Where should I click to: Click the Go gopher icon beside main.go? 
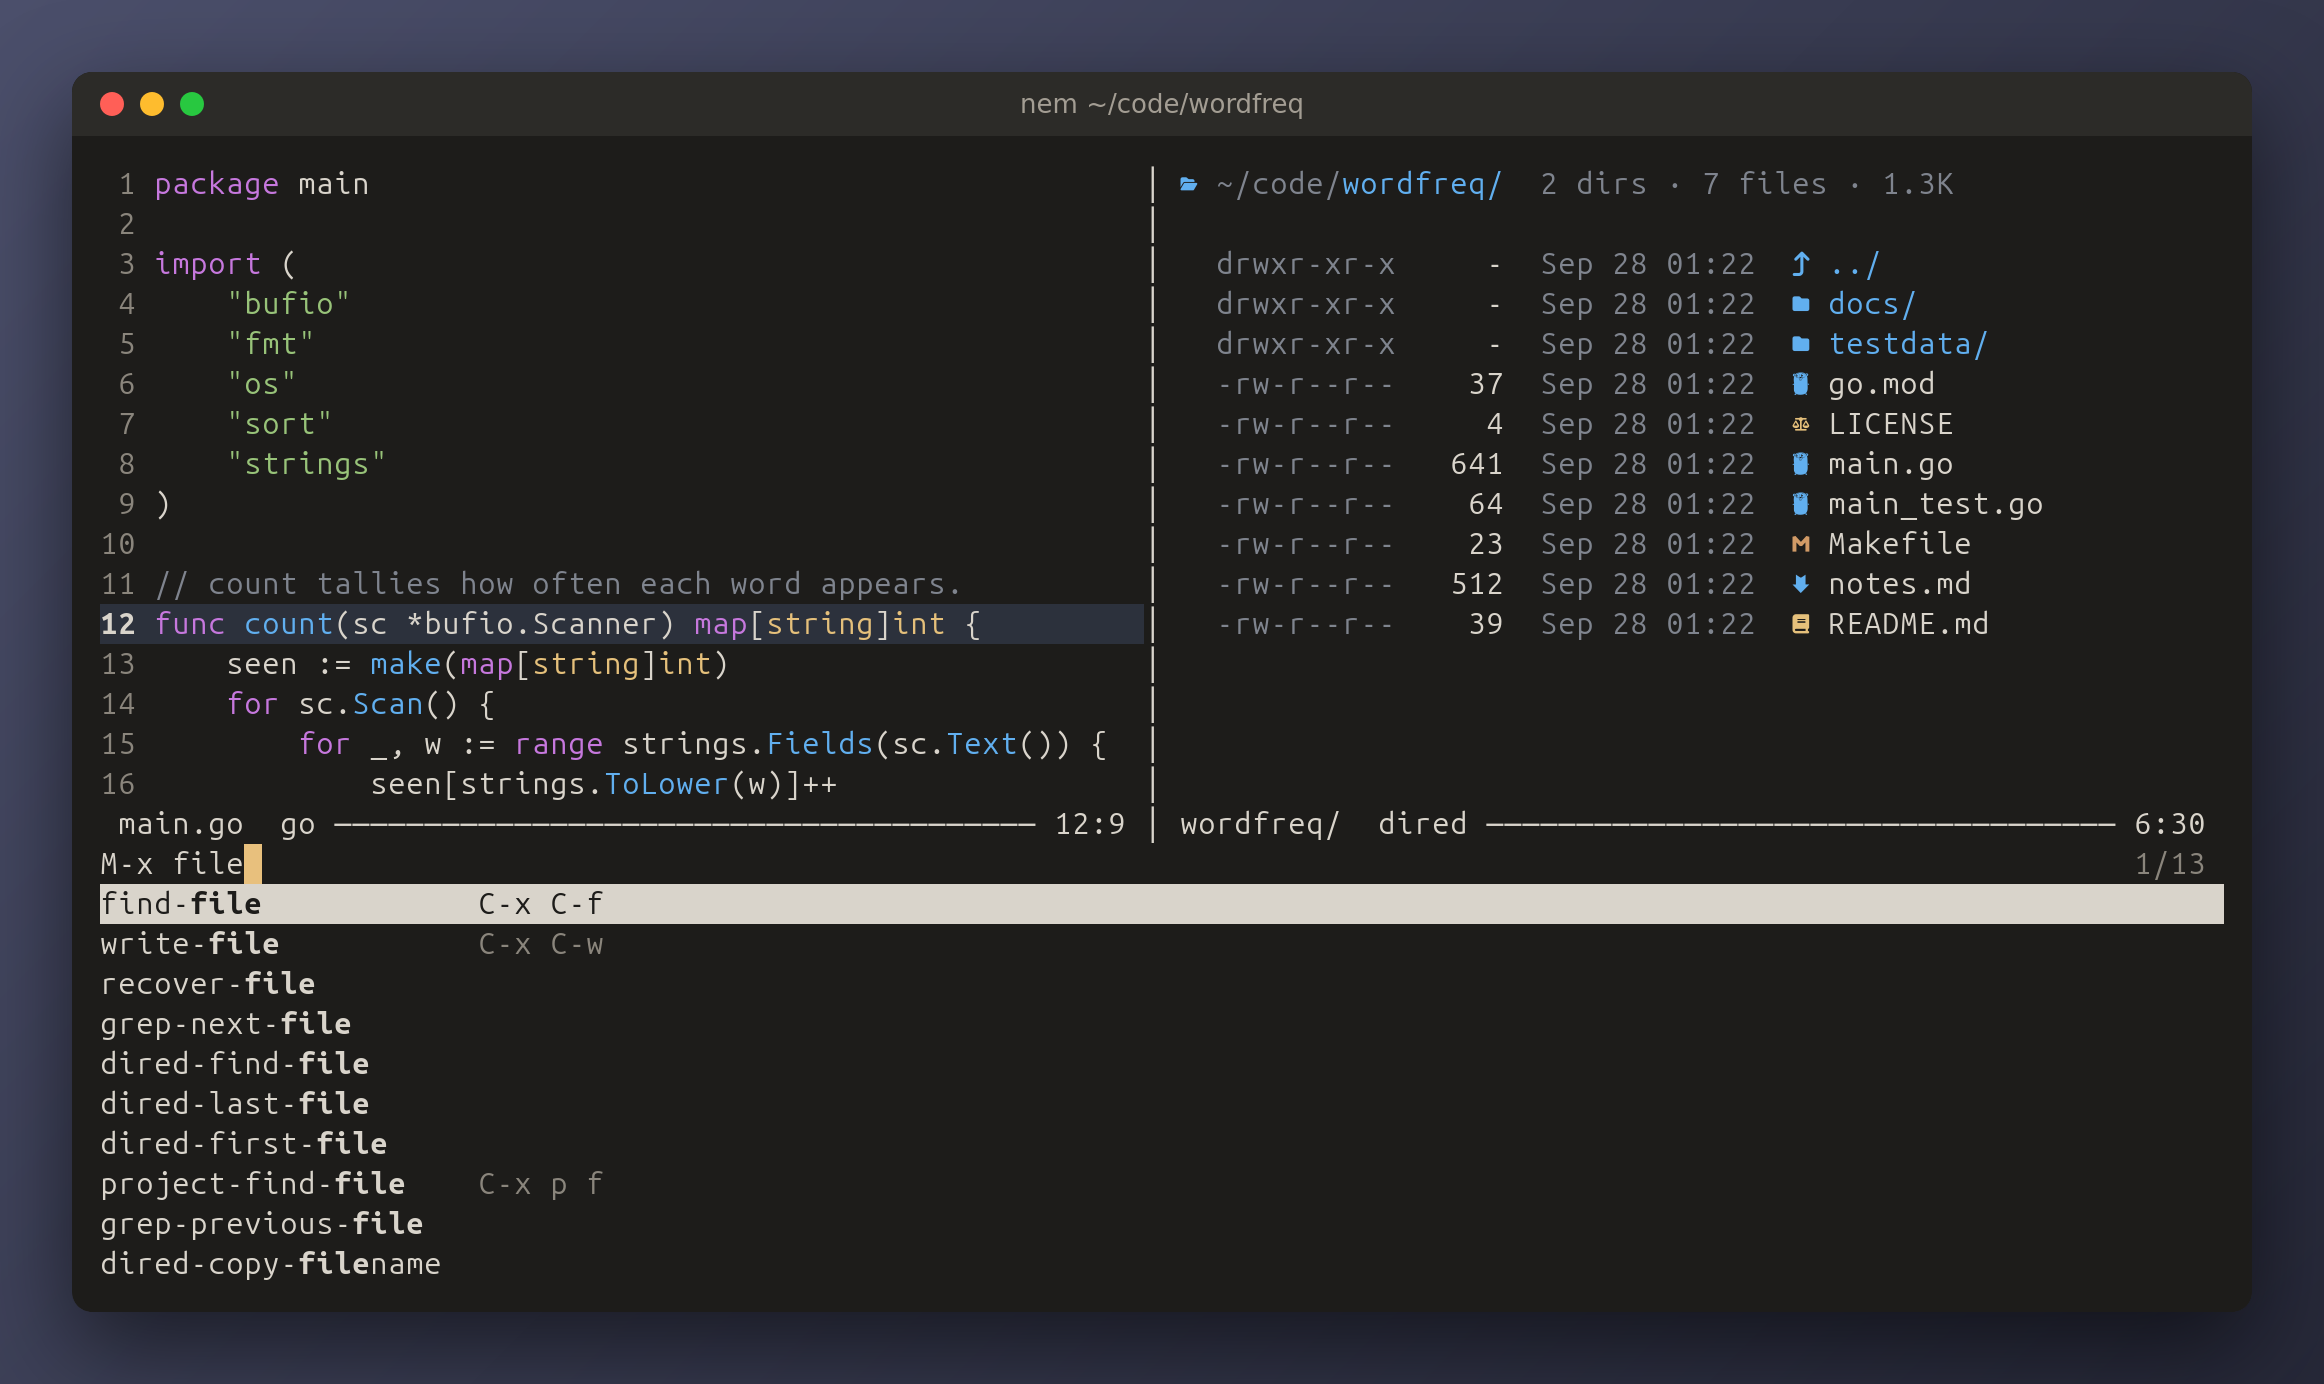[x=1801, y=464]
